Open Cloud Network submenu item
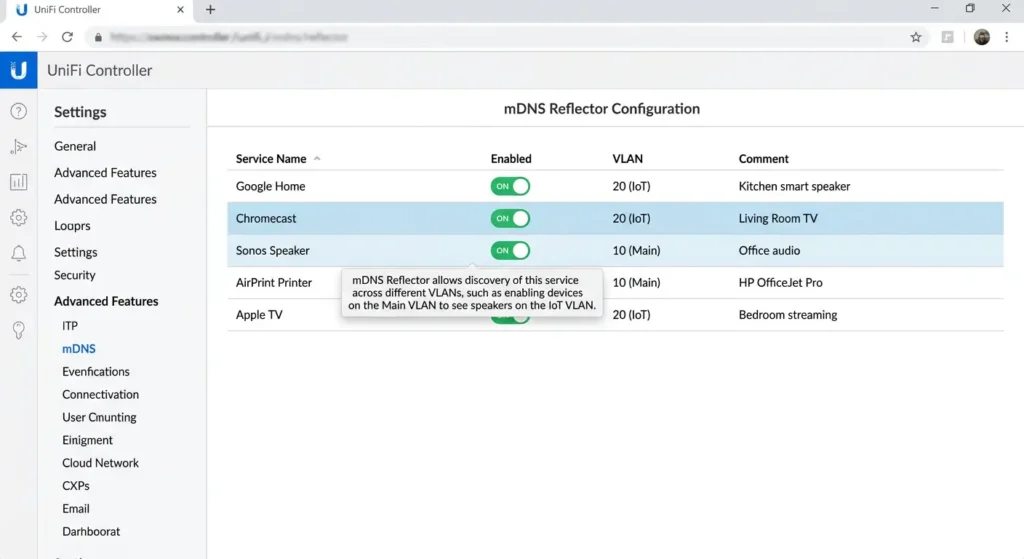This screenshot has height=559, width=1024. point(100,463)
